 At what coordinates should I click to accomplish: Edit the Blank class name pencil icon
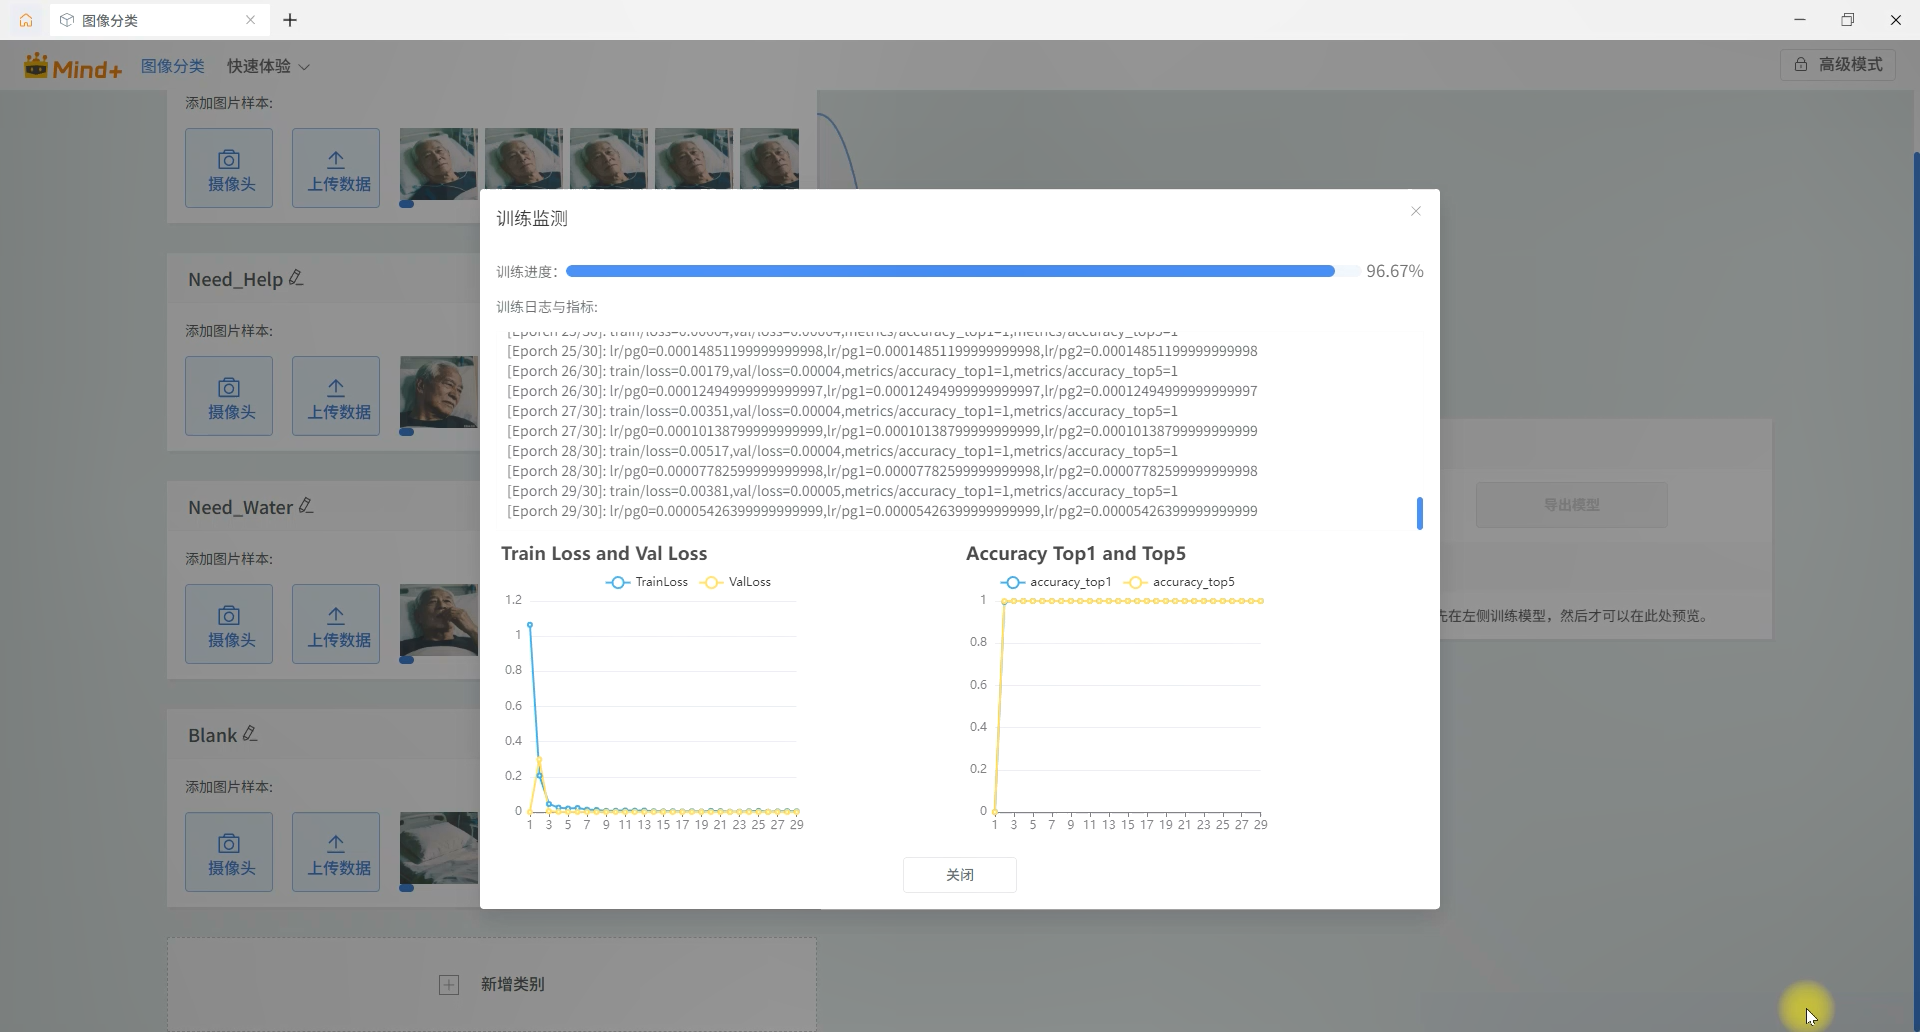point(250,734)
